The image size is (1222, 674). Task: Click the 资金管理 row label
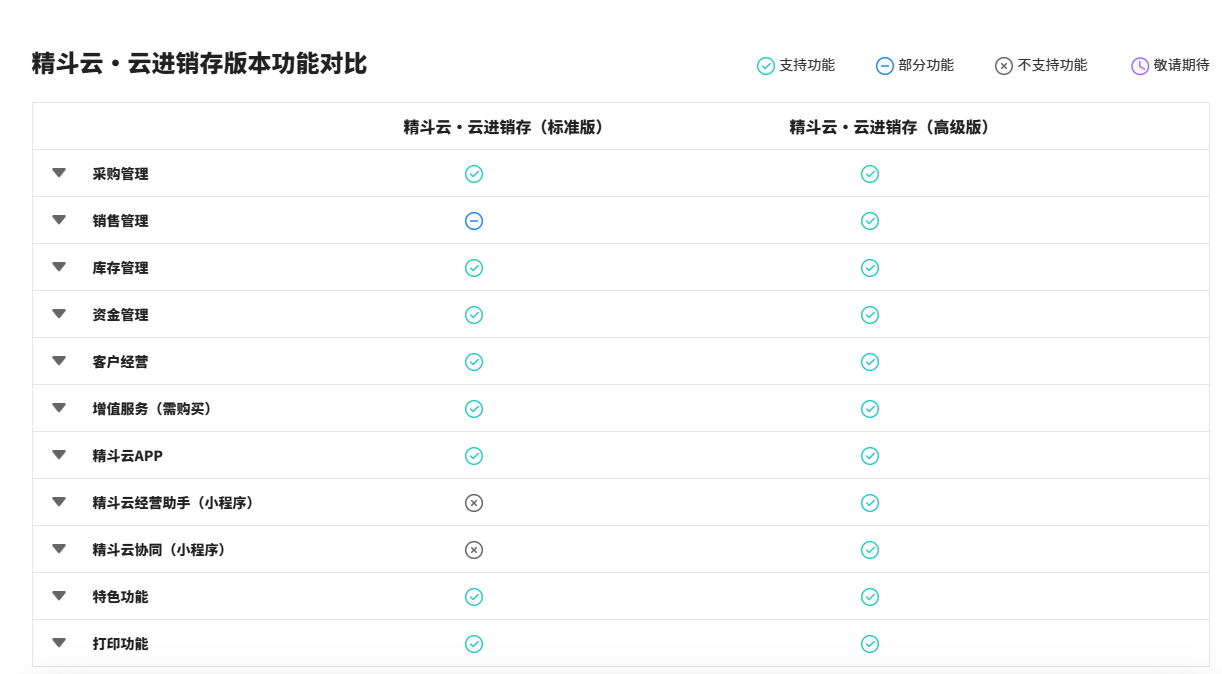tap(120, 314)
